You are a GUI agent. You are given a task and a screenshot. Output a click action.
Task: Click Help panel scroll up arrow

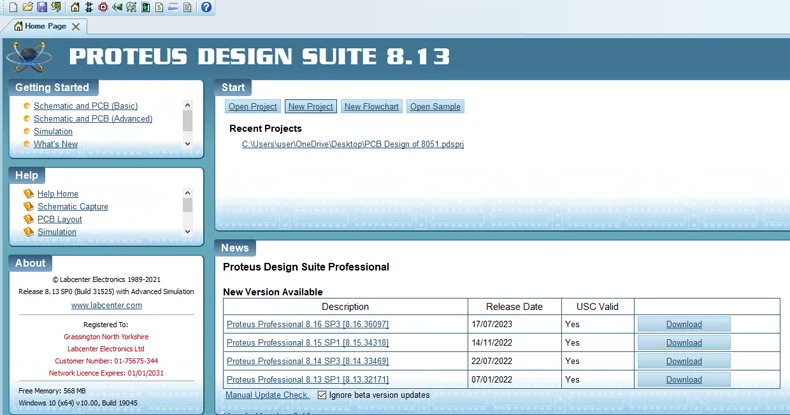(x=187, y=192)
